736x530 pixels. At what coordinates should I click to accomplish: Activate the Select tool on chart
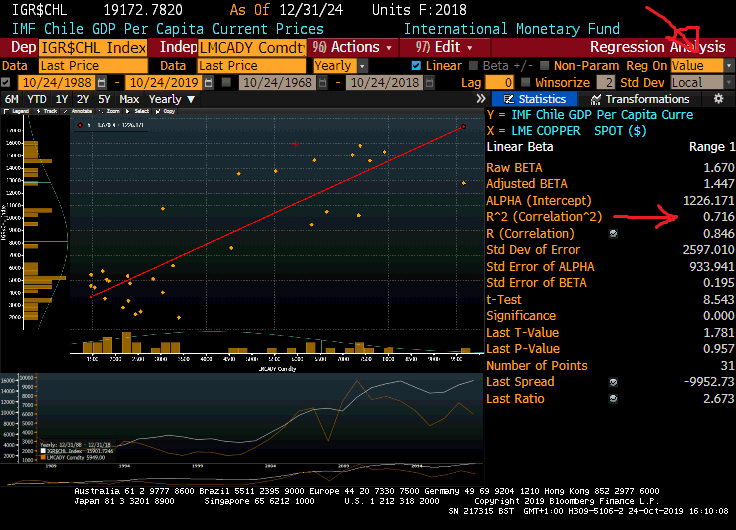click(x=138, y=111)
